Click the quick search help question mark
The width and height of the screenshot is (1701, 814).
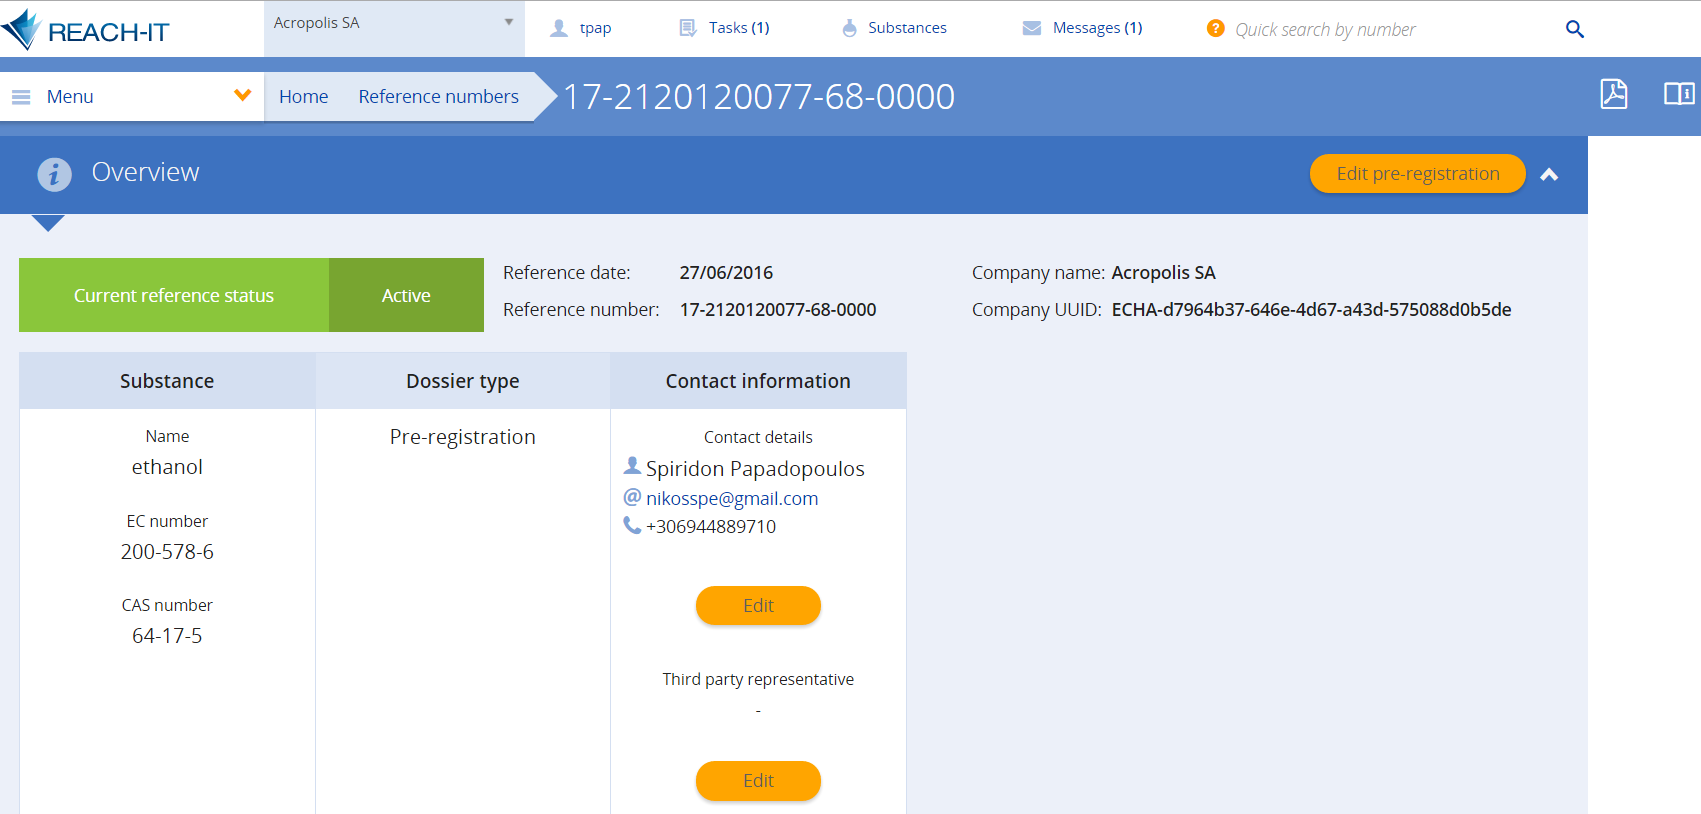click(x=1216, y=28)
